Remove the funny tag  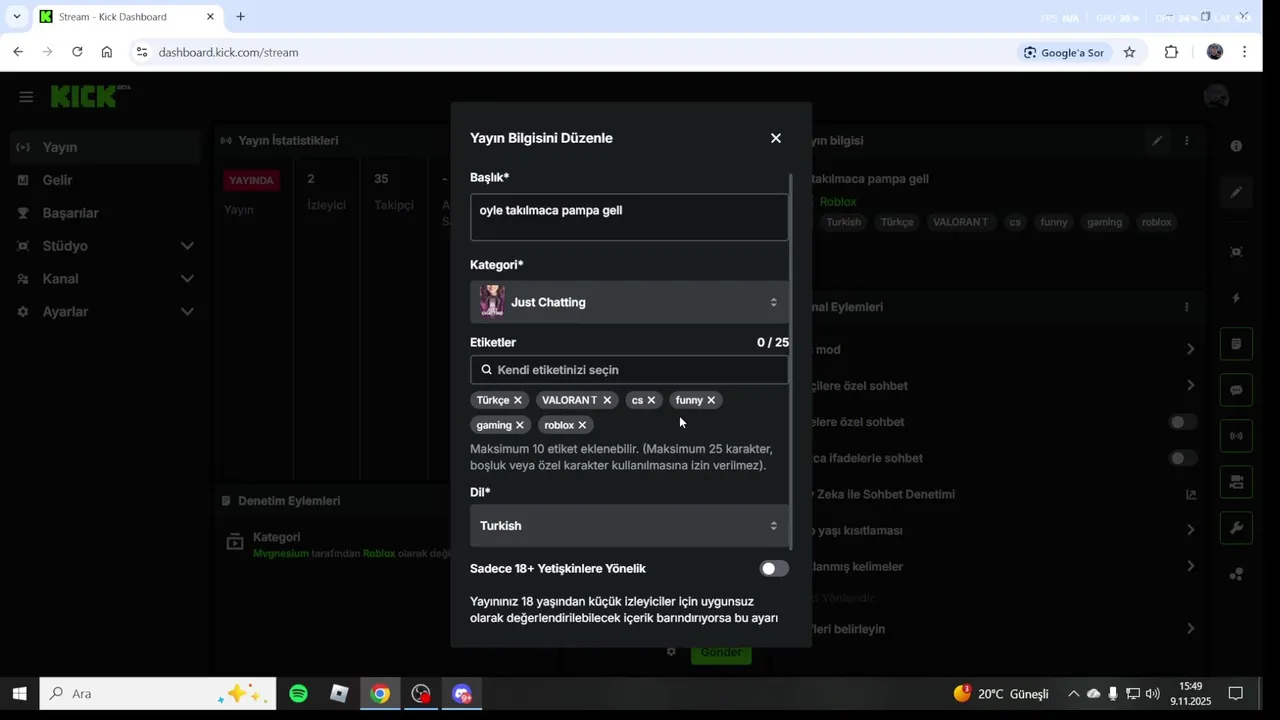tap(711, 400)
